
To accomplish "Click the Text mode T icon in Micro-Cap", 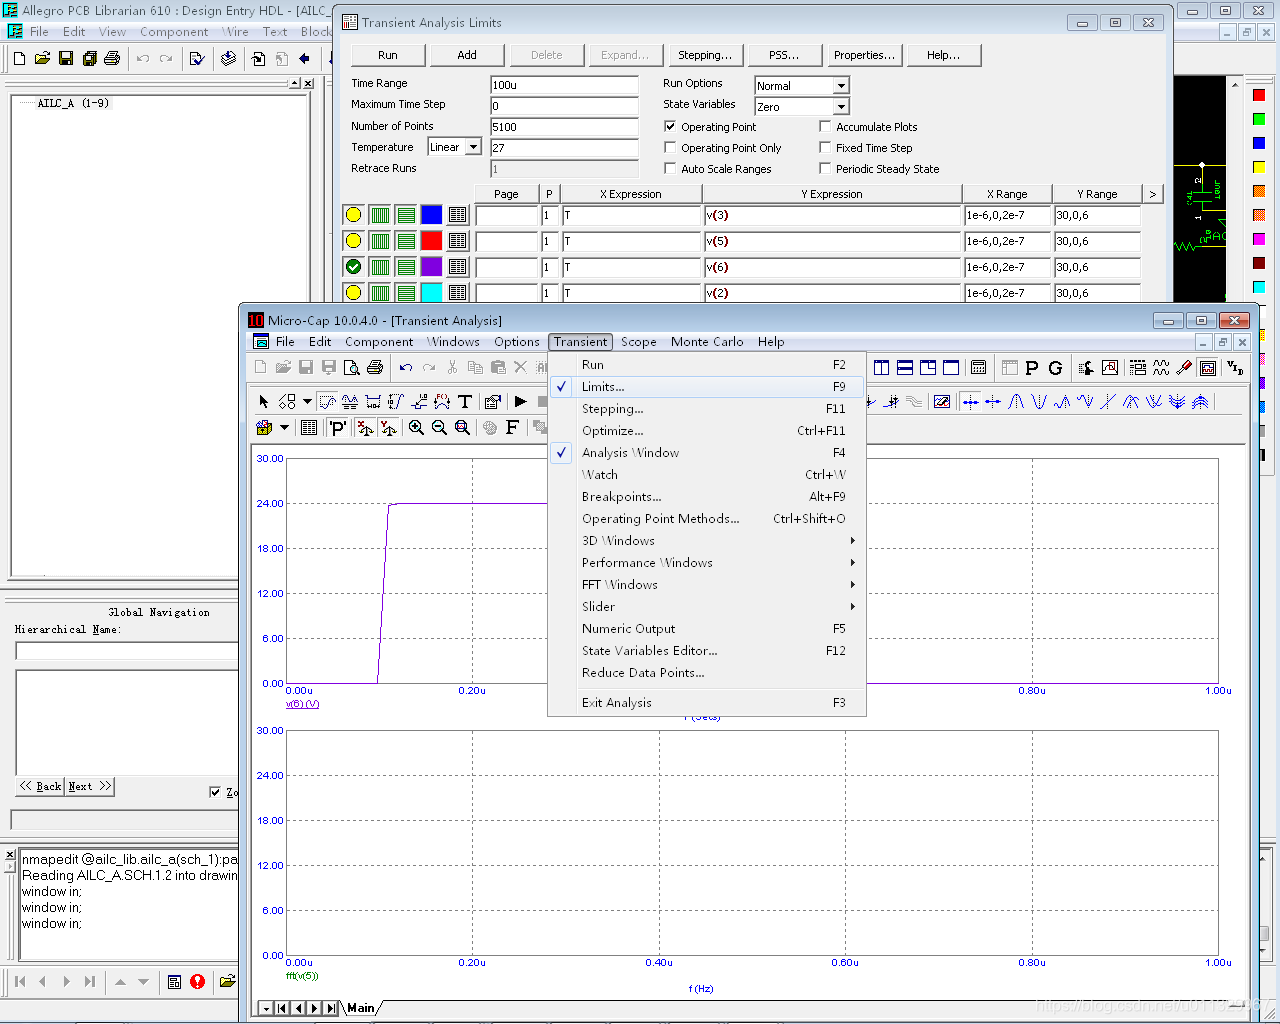I will point(465,402).
